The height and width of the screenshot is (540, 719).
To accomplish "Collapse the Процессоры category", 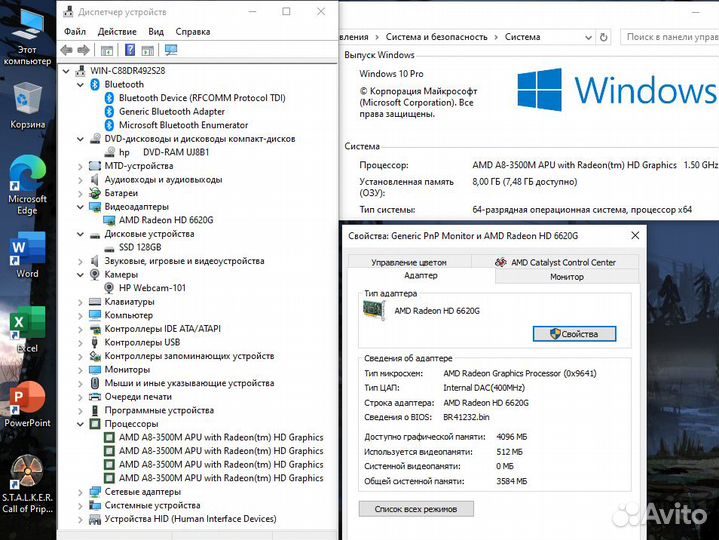I will [x=80, y=424].
